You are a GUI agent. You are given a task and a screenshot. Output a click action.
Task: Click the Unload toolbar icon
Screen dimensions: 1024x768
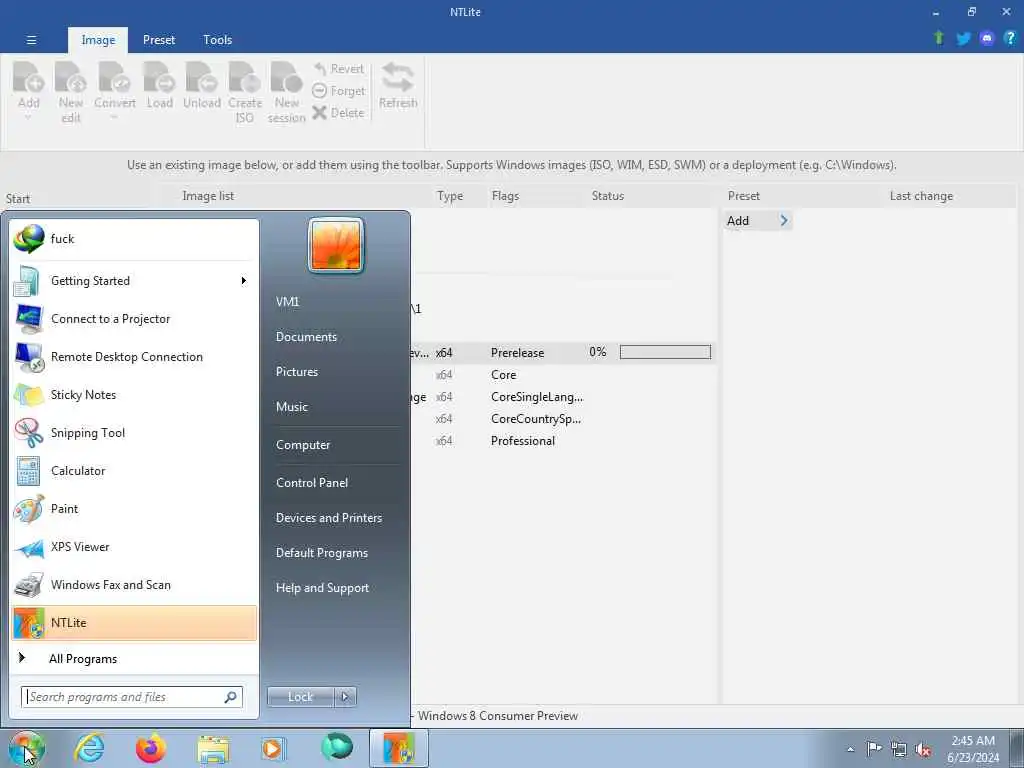[202, 86]
